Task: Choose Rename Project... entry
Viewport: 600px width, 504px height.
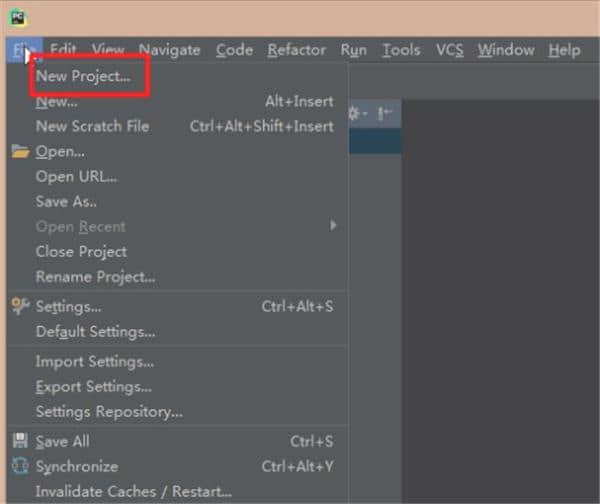Action: click(x=95, y=276)
